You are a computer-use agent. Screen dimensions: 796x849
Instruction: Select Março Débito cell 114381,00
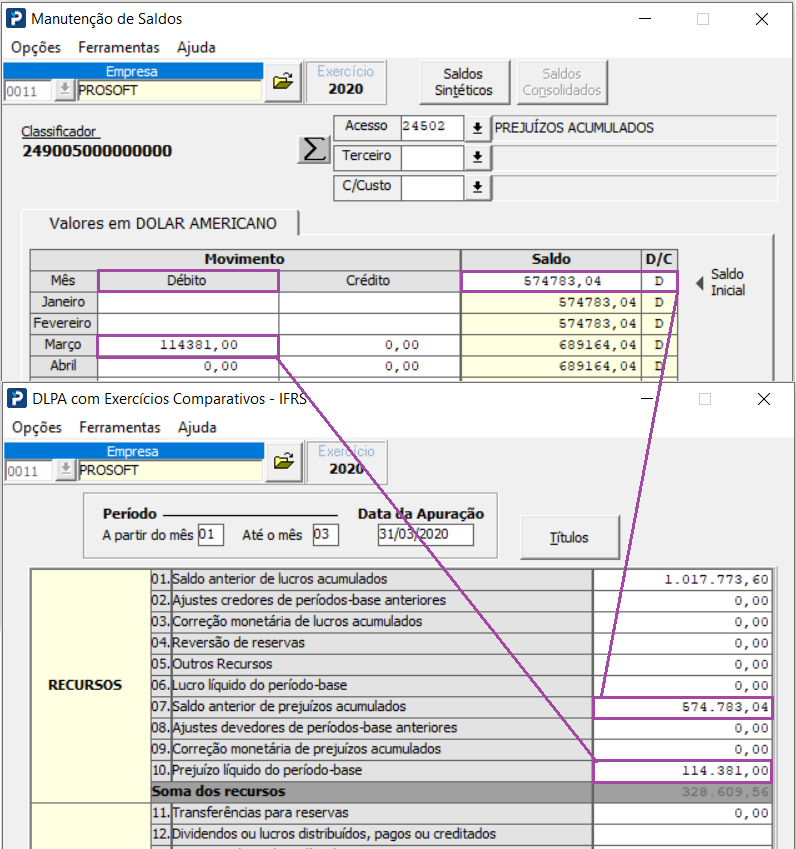(x=188, y=345)
